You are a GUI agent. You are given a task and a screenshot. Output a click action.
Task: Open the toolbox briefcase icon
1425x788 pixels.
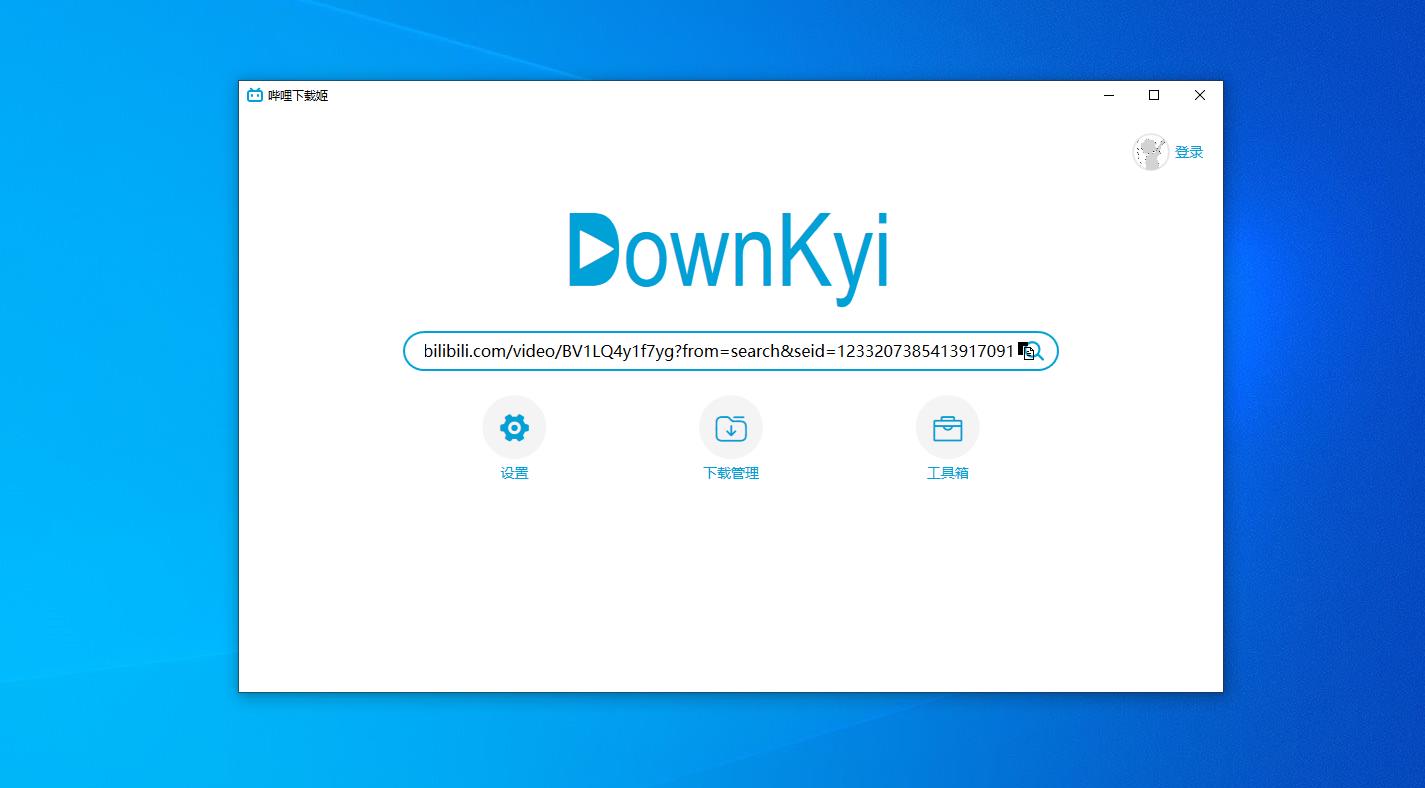click(947, 428)
